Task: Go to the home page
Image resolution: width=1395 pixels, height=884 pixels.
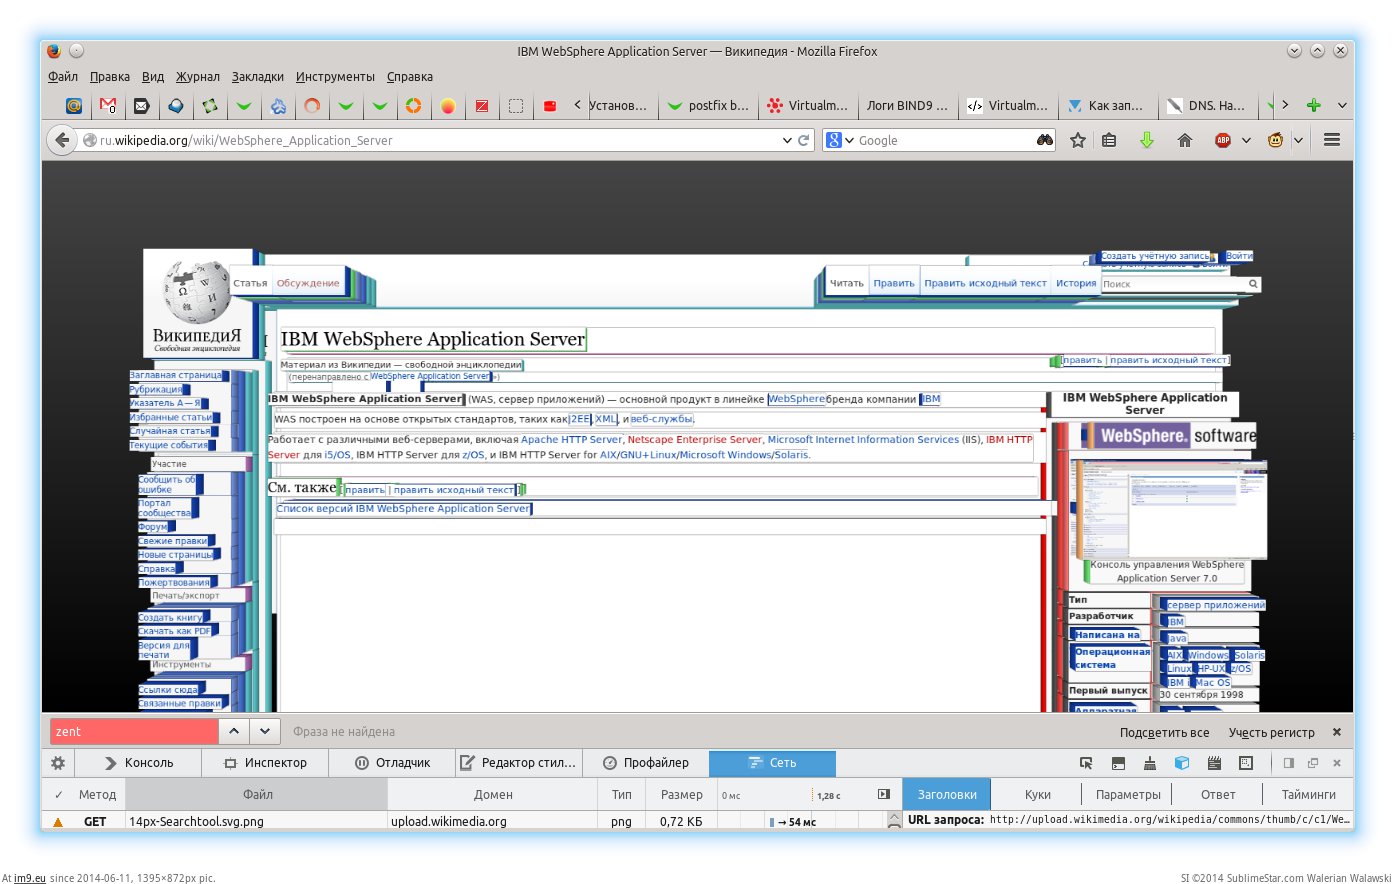Action: point(1185,140)
